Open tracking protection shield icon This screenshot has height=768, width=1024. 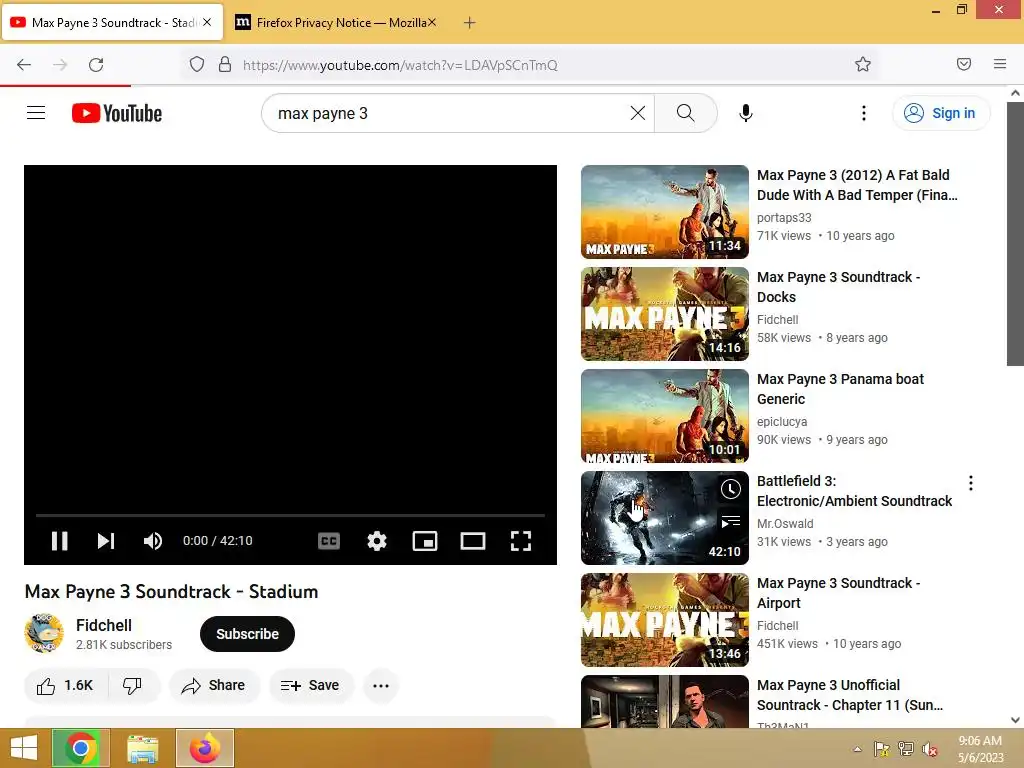(197, 65)
